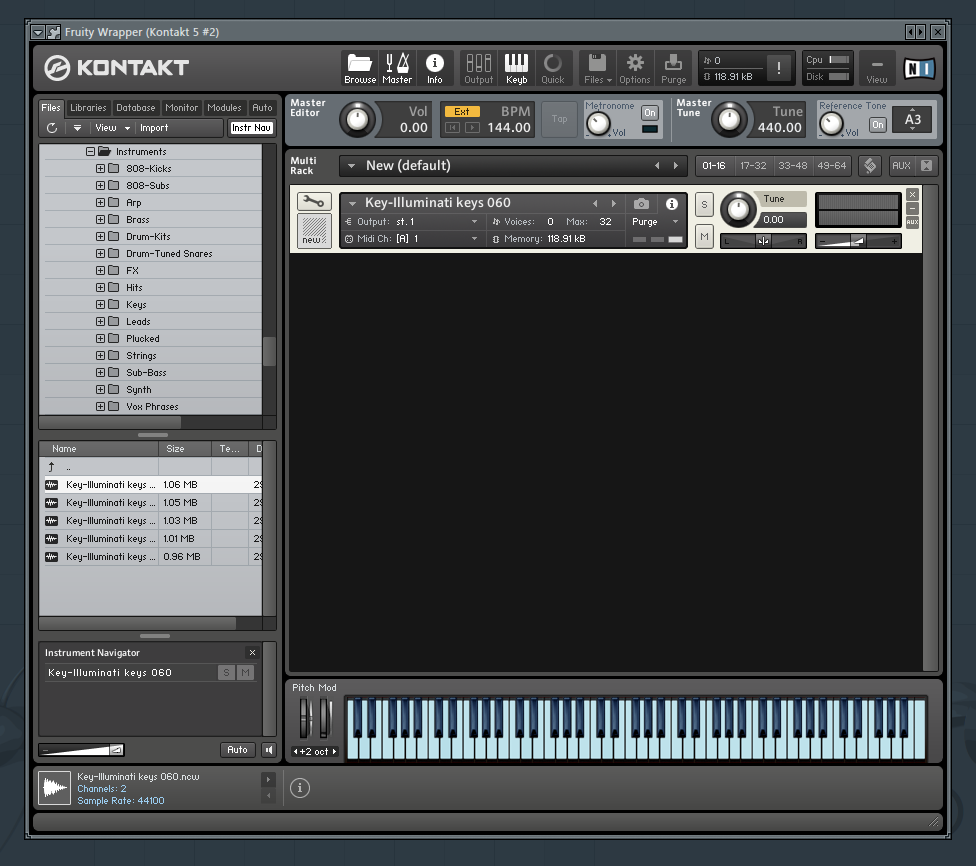Mute instrument in Instrument Navigator
976x866 pixels.
click(x=246, y=672)
